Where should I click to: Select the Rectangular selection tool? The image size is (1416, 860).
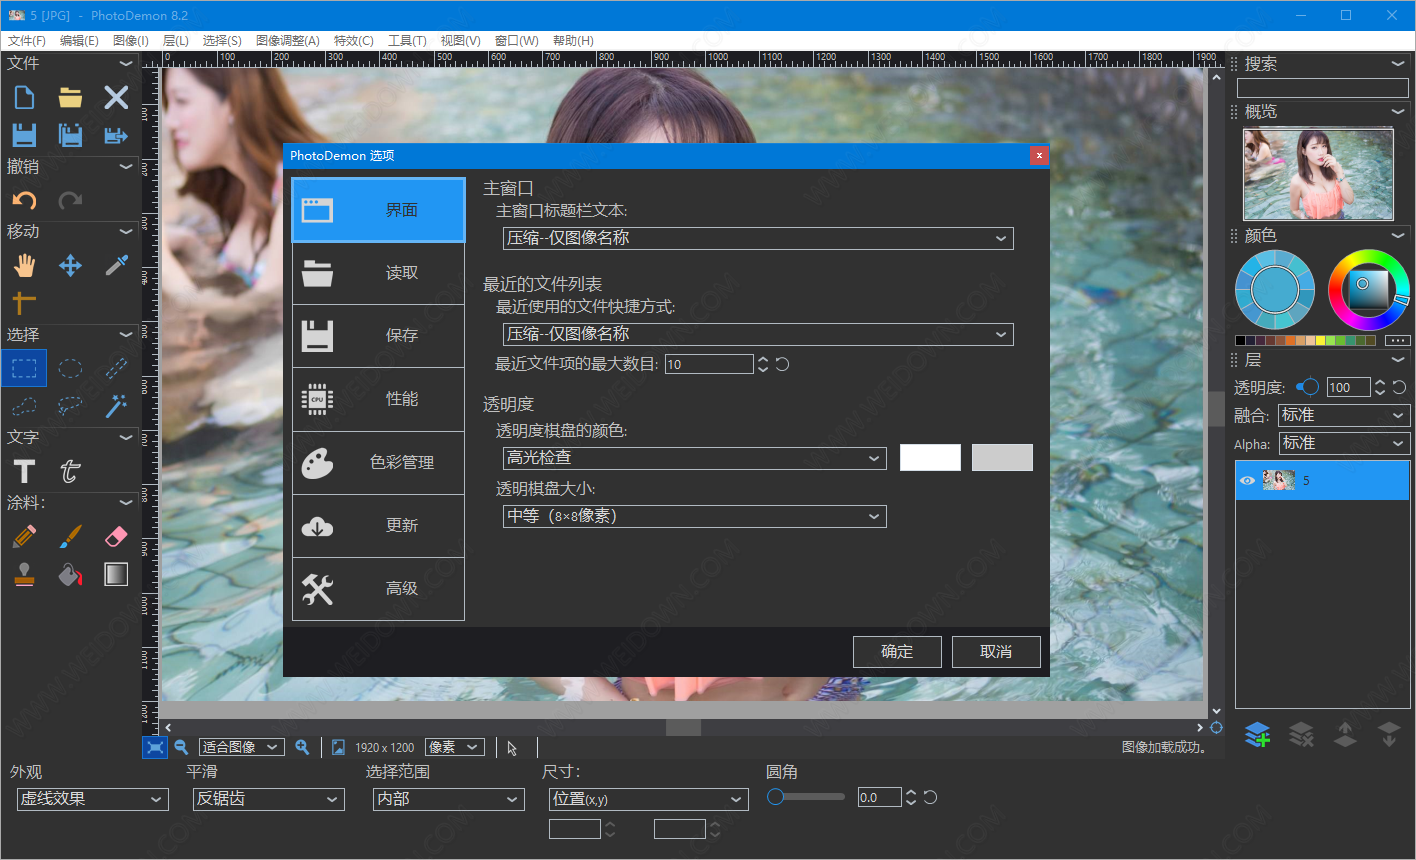pos(24,368)
